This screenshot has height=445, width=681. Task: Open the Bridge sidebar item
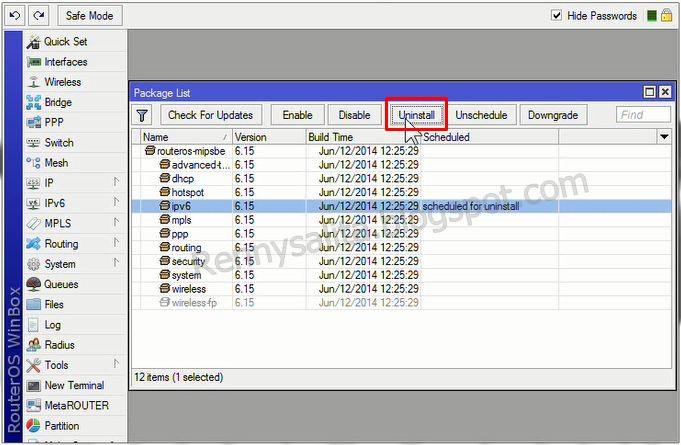pyautogui.click(x=74, y=102)
